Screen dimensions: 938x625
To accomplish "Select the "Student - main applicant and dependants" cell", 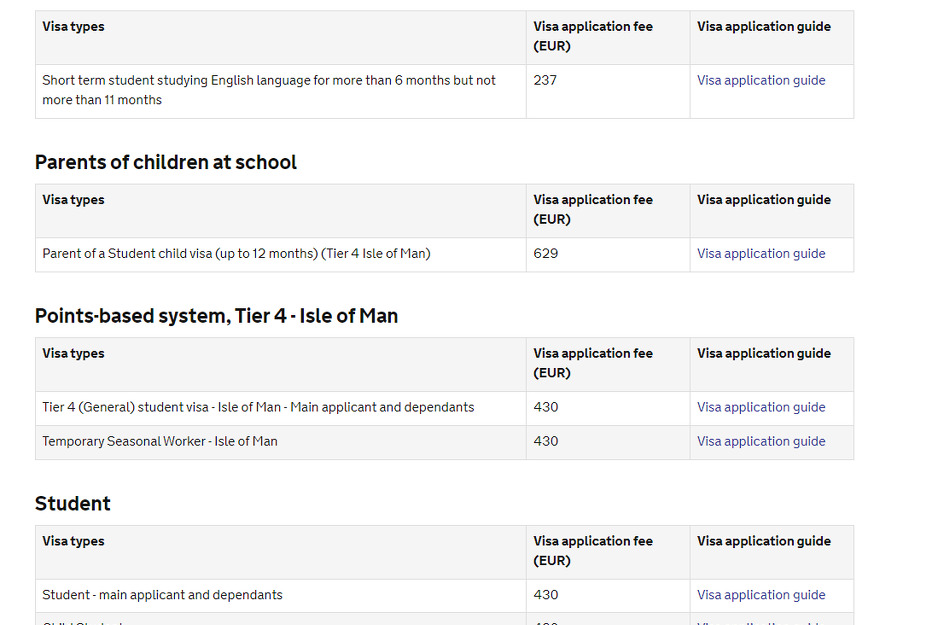I will point(281,596).
